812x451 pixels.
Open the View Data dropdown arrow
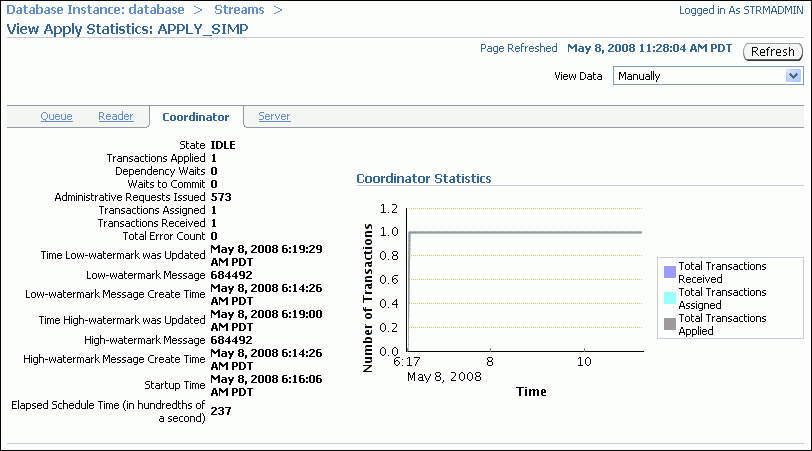pyautogui.click(x=793, y=76)
